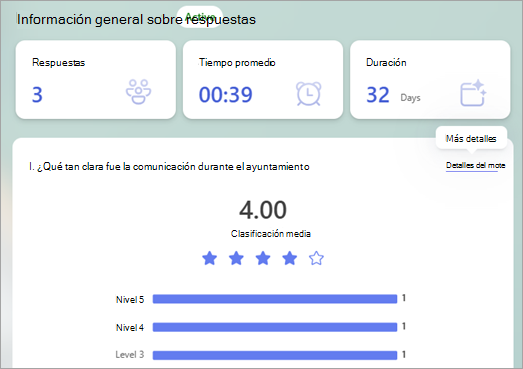523x369 pixels.
Task: Click the first filled rating star
Action: click(209, 258)
